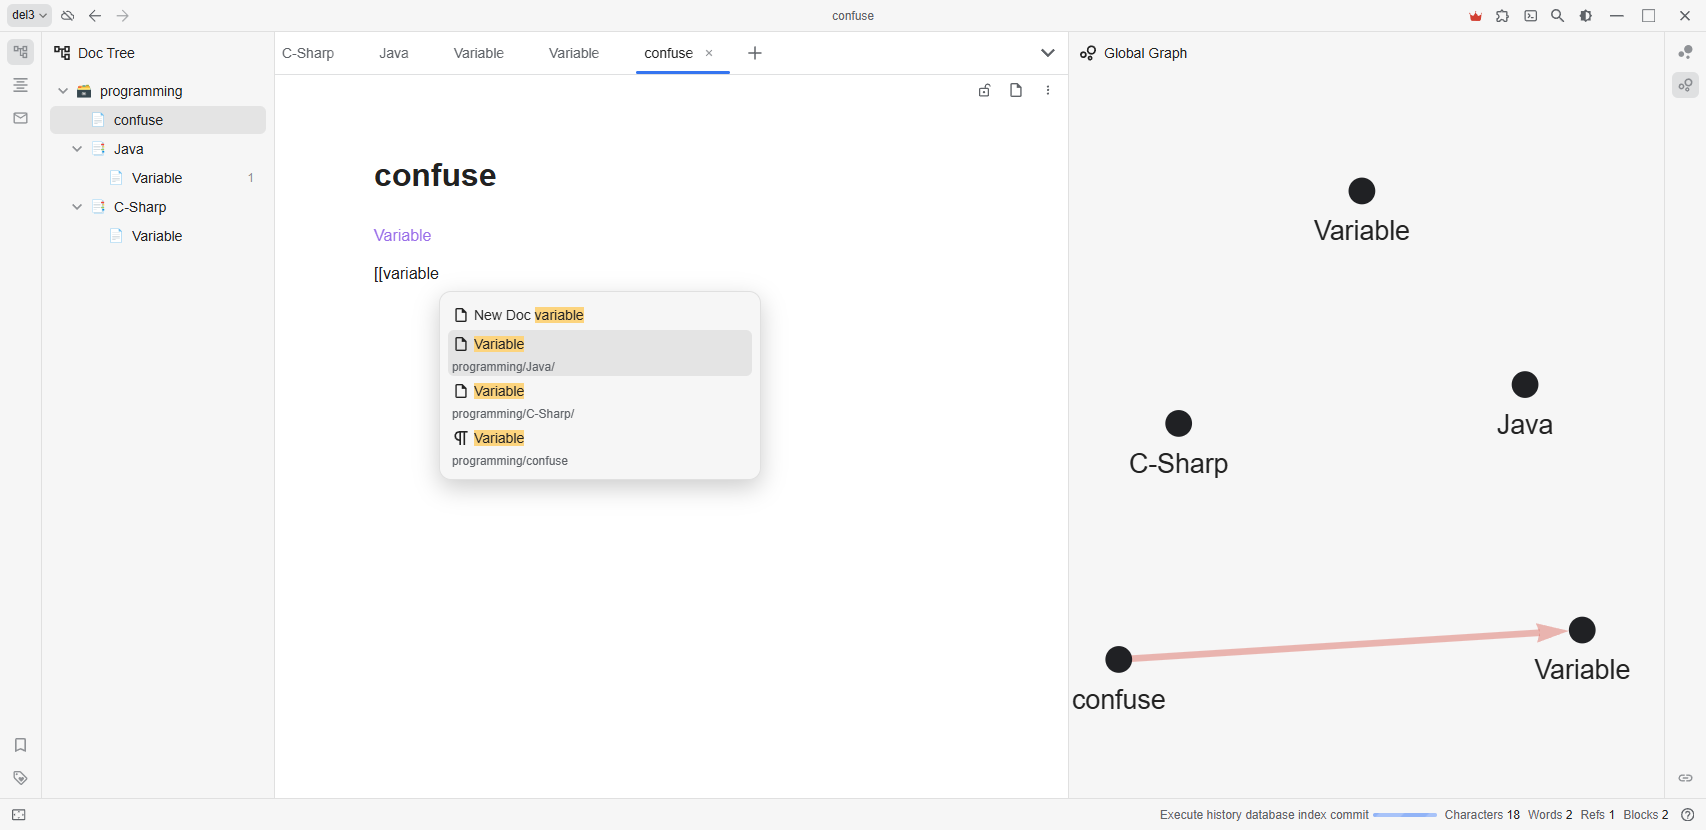Toggle the document read-only lock
The height and width of the screenshot is (830, 1706).
[984, 91]
